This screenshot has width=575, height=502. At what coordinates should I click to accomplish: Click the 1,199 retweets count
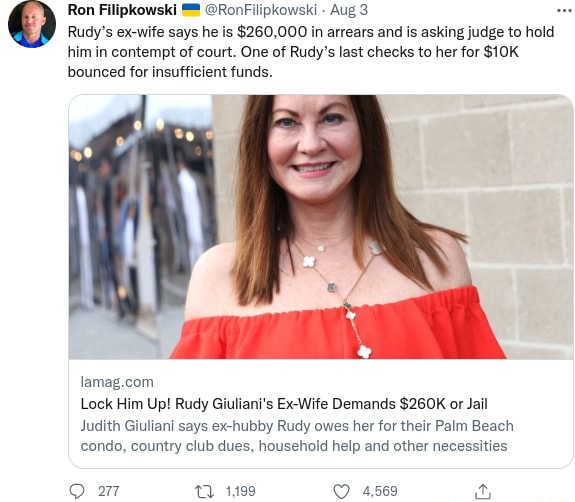(241, 491)
